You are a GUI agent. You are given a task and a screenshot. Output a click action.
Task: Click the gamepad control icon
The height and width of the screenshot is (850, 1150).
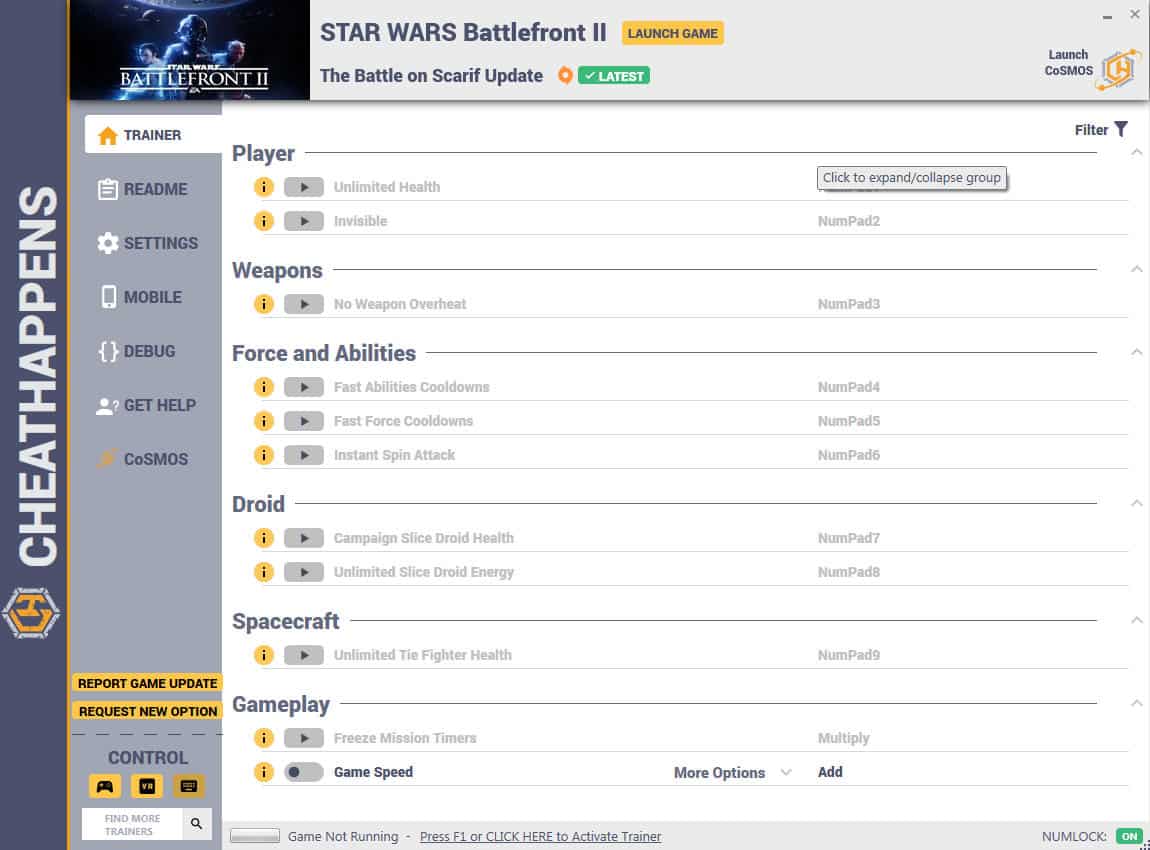[105, 786]
